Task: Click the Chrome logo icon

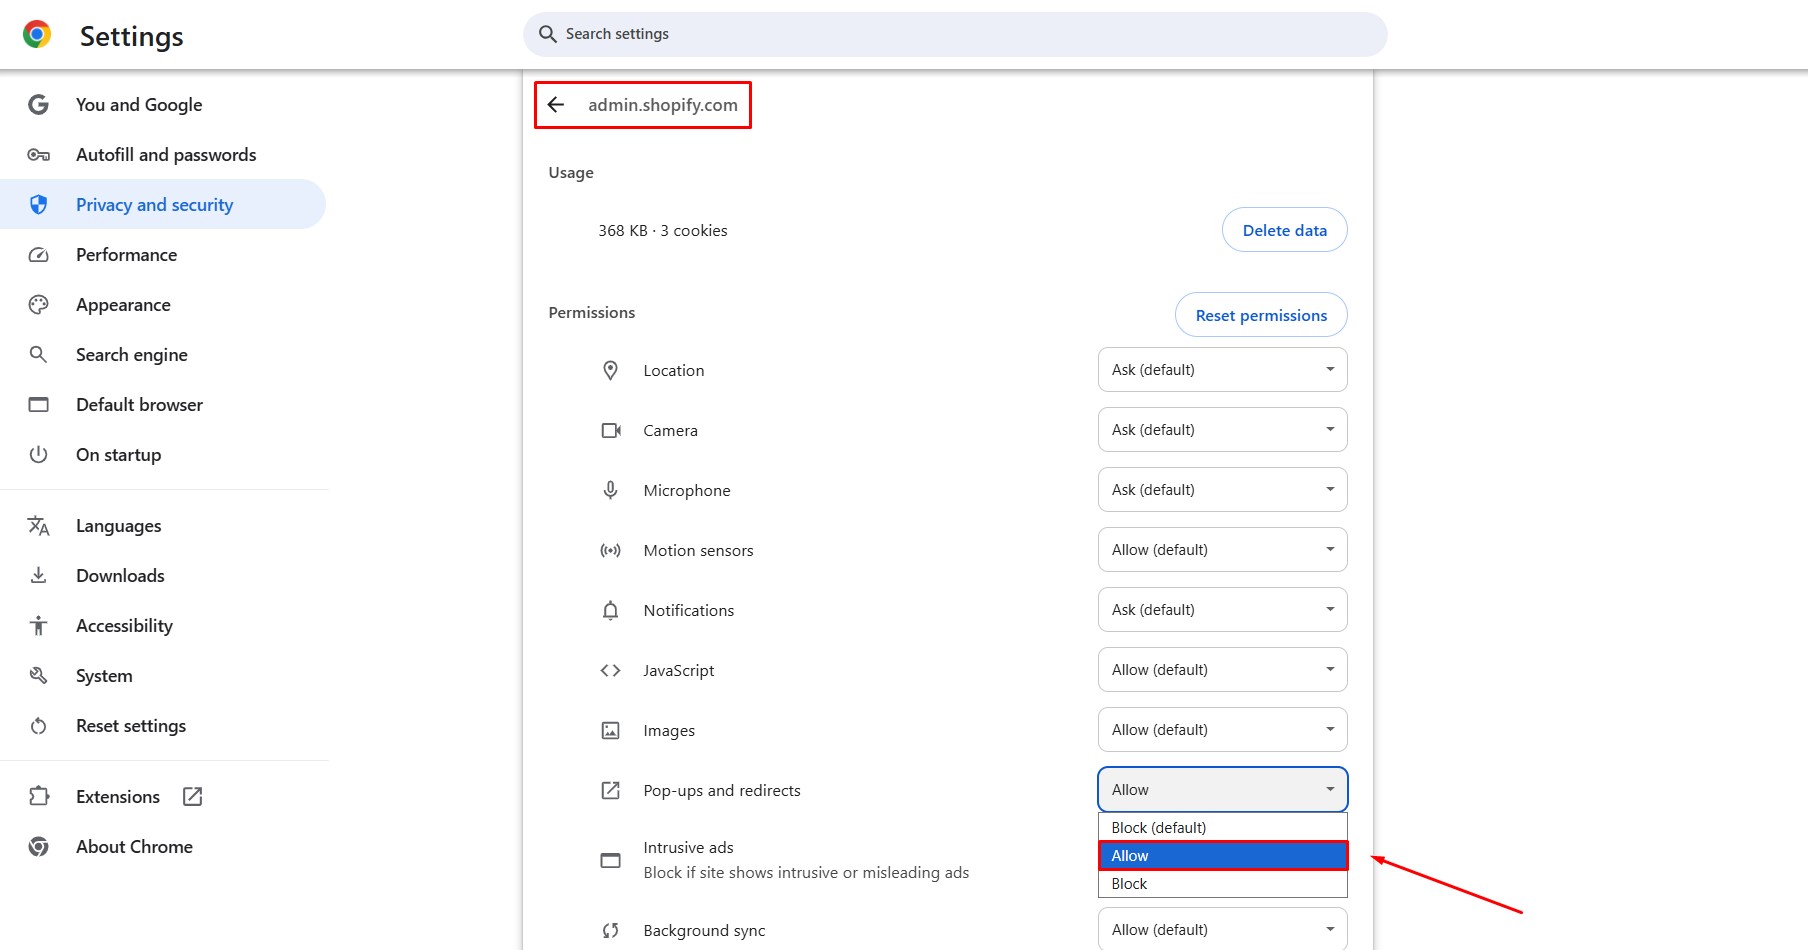Action: [x=37, y=35]
